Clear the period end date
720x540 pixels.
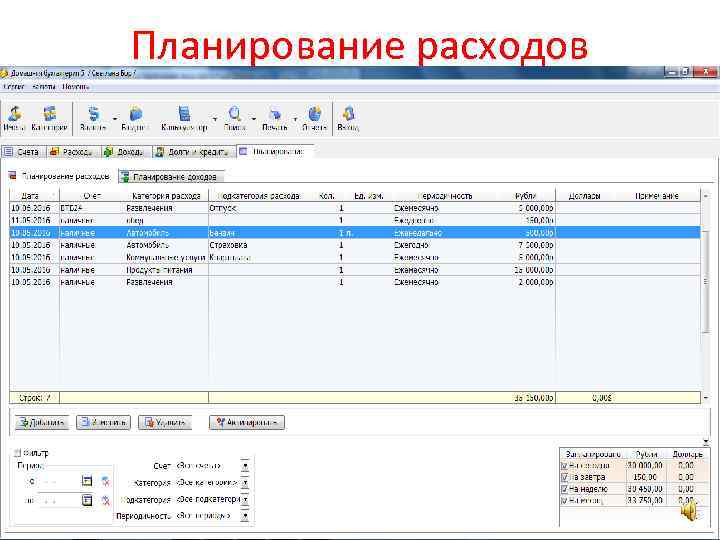(x=105, y=500)
